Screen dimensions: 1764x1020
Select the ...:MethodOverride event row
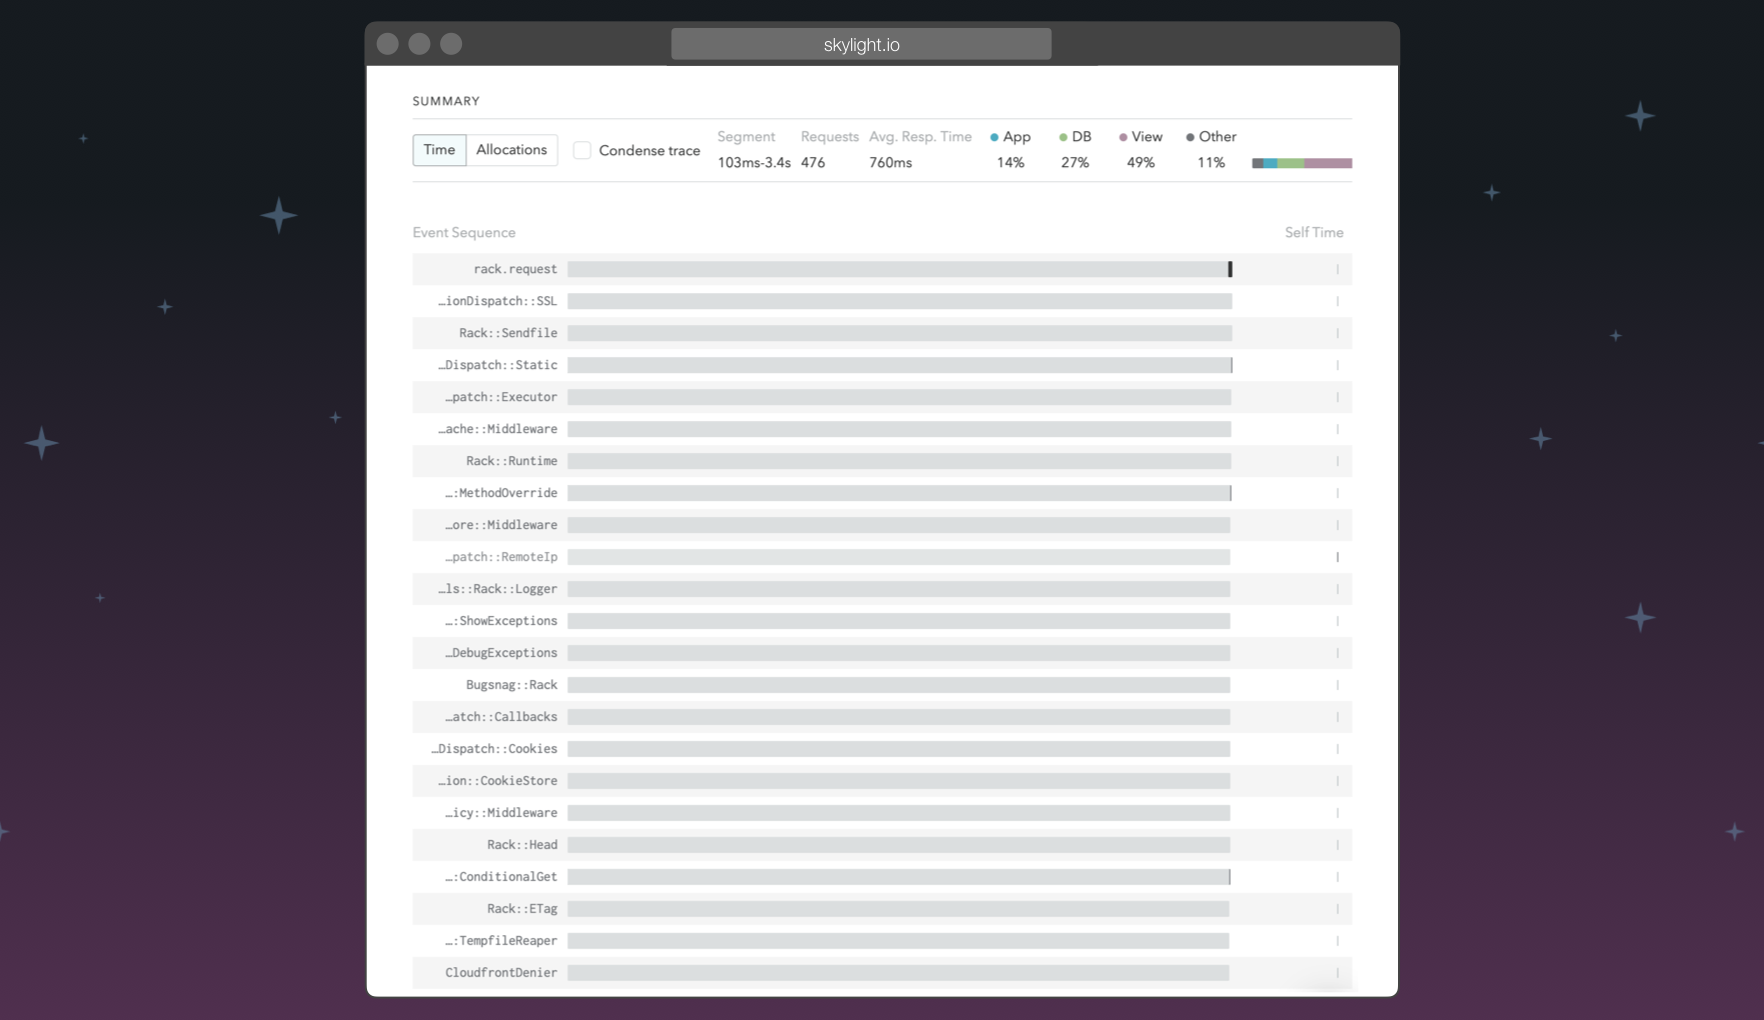pos(882,493)
